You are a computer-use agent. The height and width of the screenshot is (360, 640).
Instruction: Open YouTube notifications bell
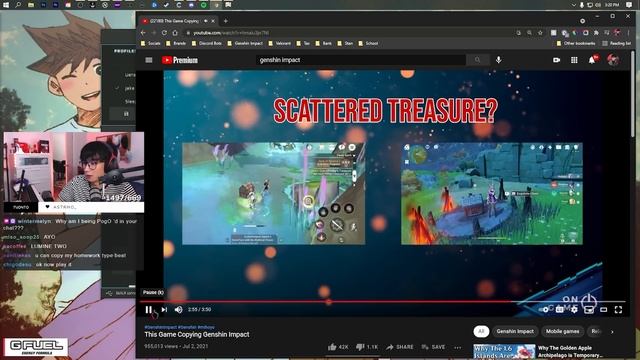tap(592, 60)
